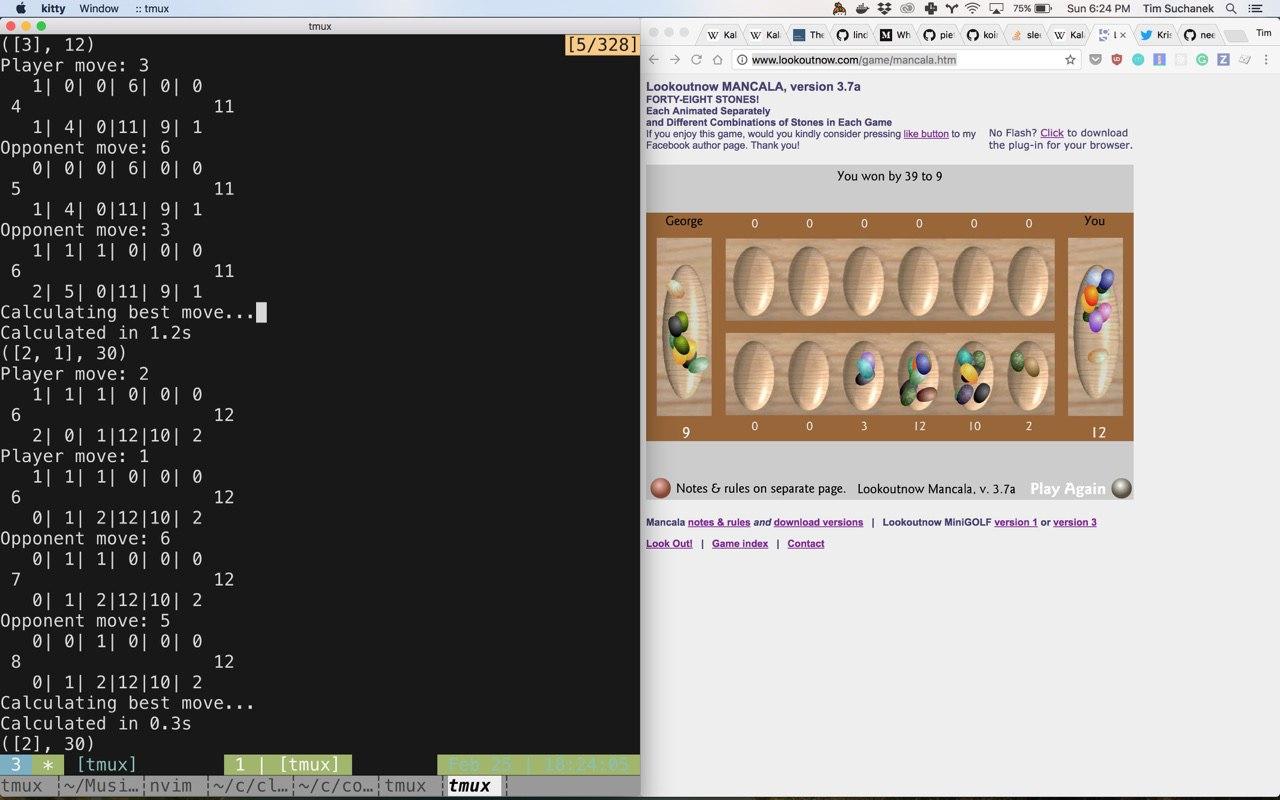Click the Play Again button

click(x=1068, y=489)
